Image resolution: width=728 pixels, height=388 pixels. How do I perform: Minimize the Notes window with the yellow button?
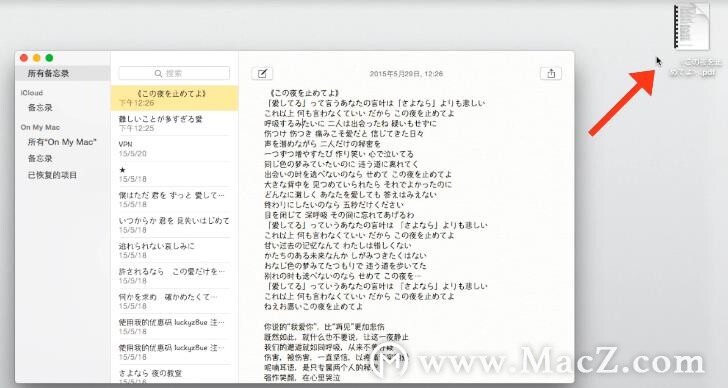click(x=36, y=58)
